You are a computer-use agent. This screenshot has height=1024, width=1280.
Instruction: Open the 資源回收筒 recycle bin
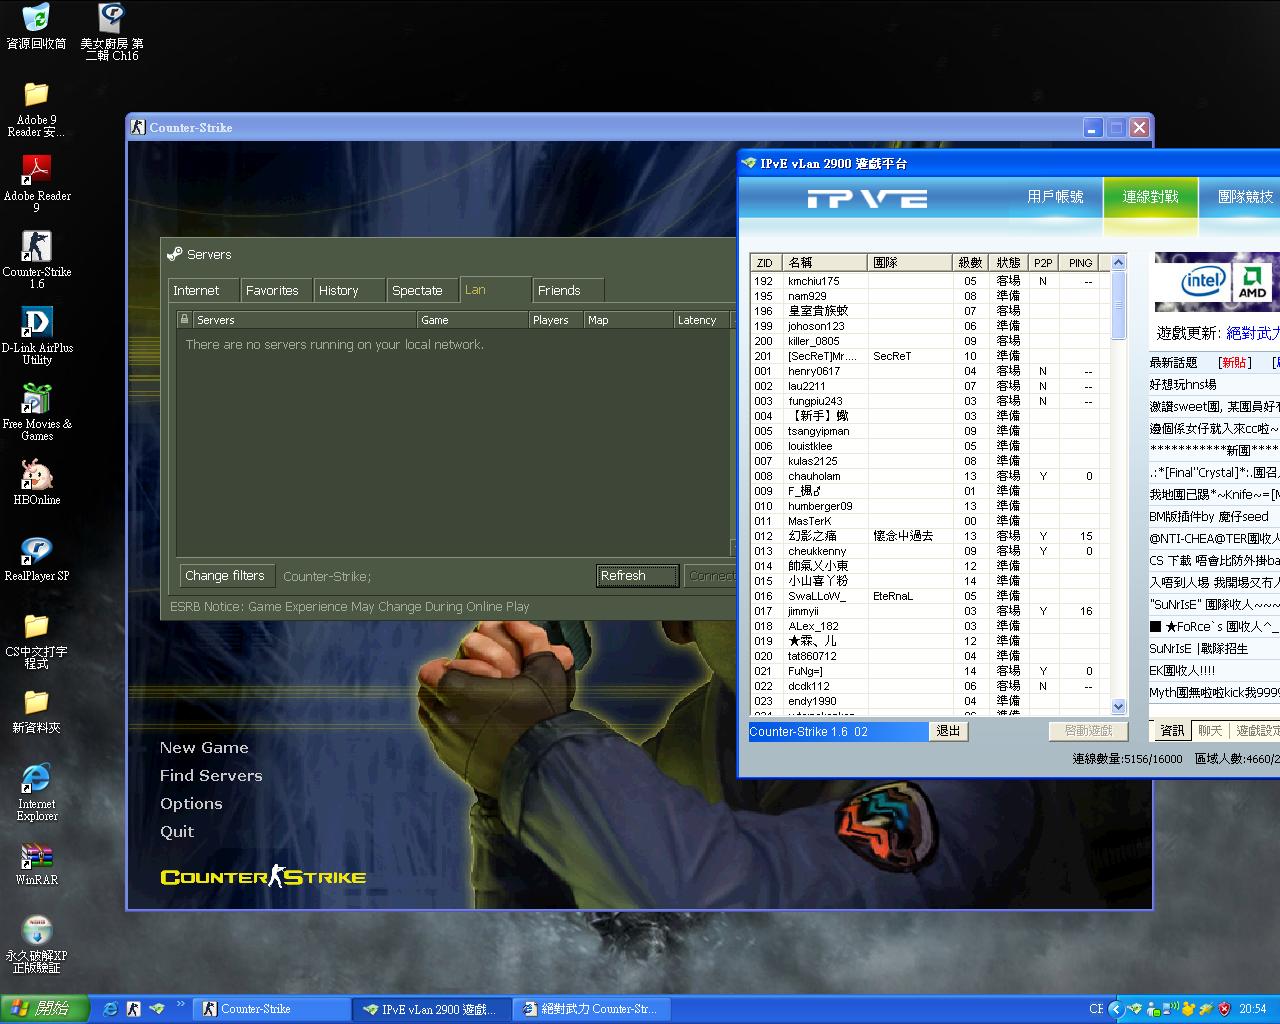36,20
